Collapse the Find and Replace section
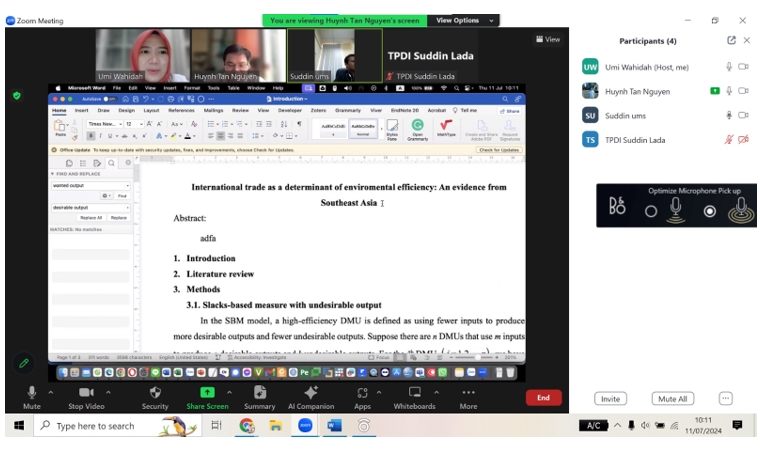 52,174
